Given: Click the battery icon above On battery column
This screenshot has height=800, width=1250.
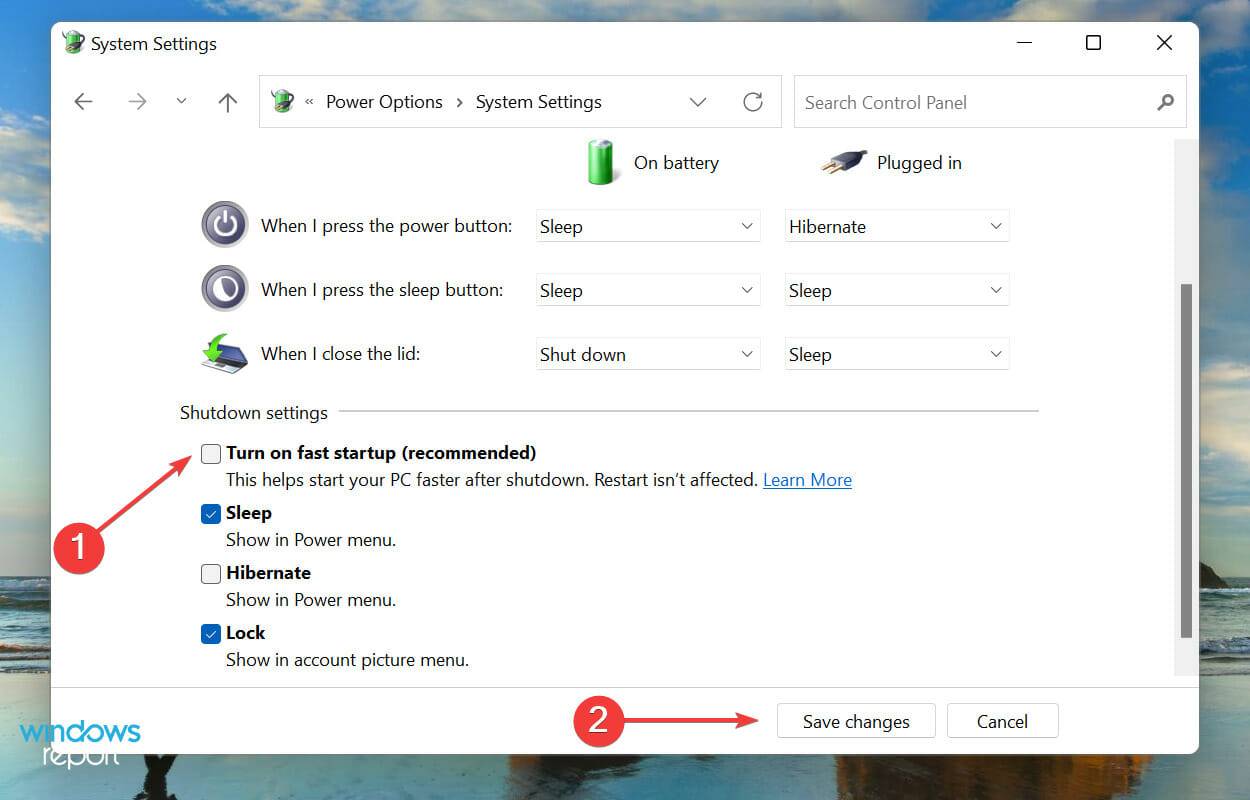Looking at the screenshot, I should tap(600, 162).
